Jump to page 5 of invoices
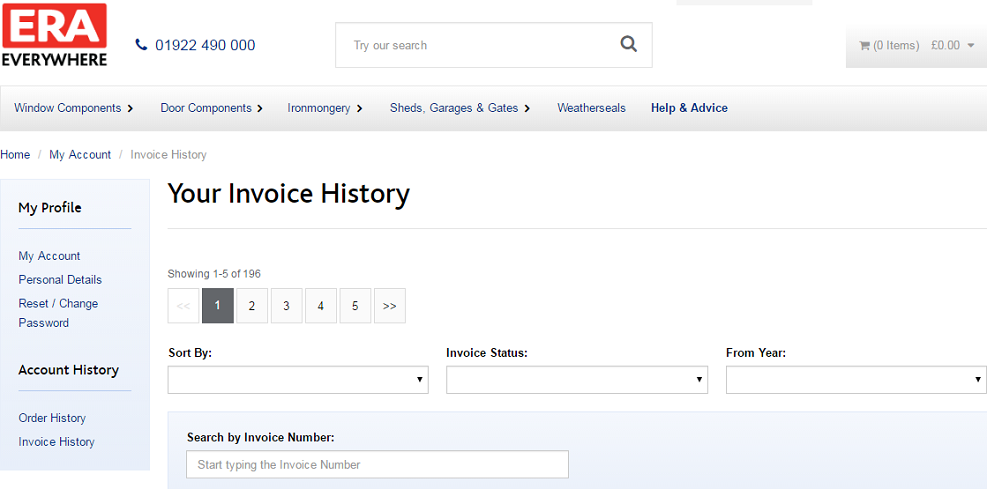The image size is (987, 489). tap(355, 306)
